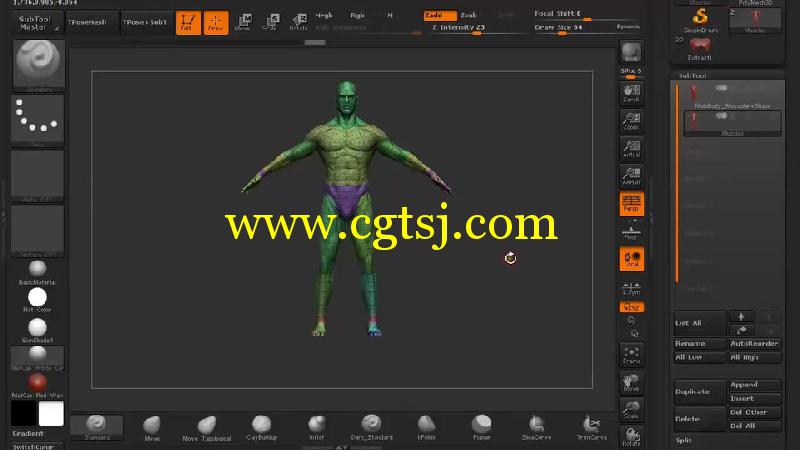Enable the Mrgb channel
The width and height of the screenshot is (800, 450).
323,15
